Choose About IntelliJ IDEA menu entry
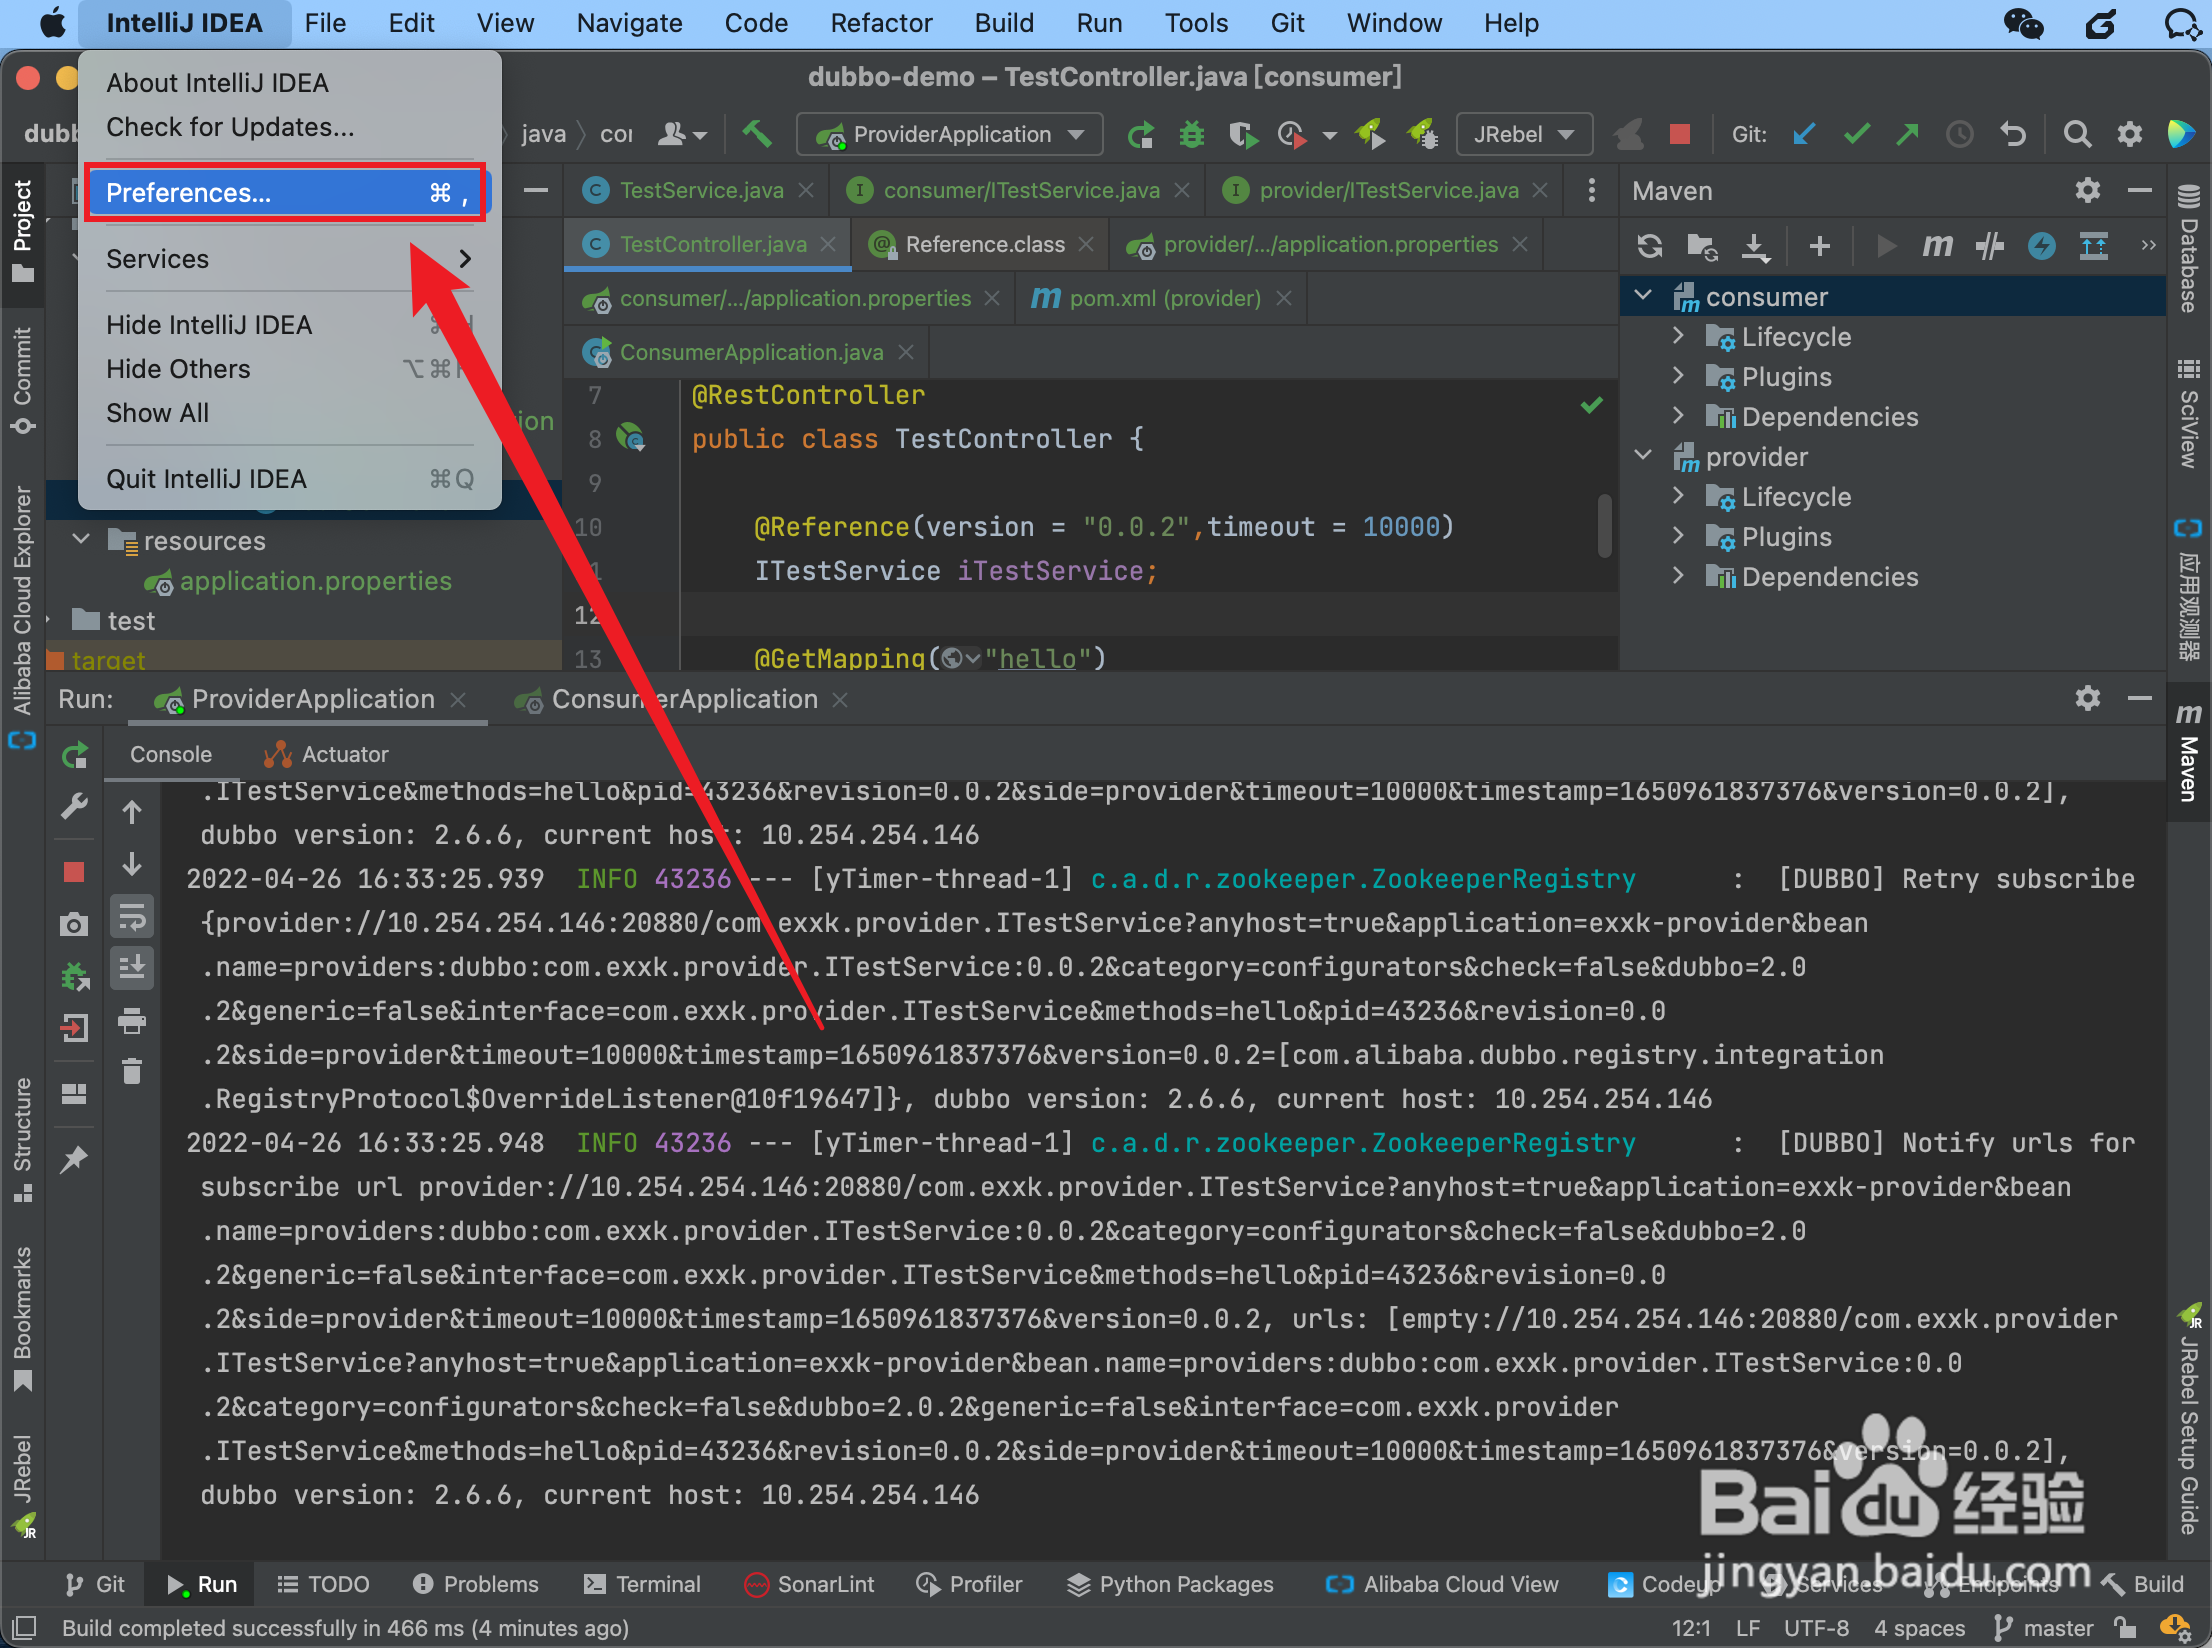Screen dimensions: 2212x1648 (217, 83)
